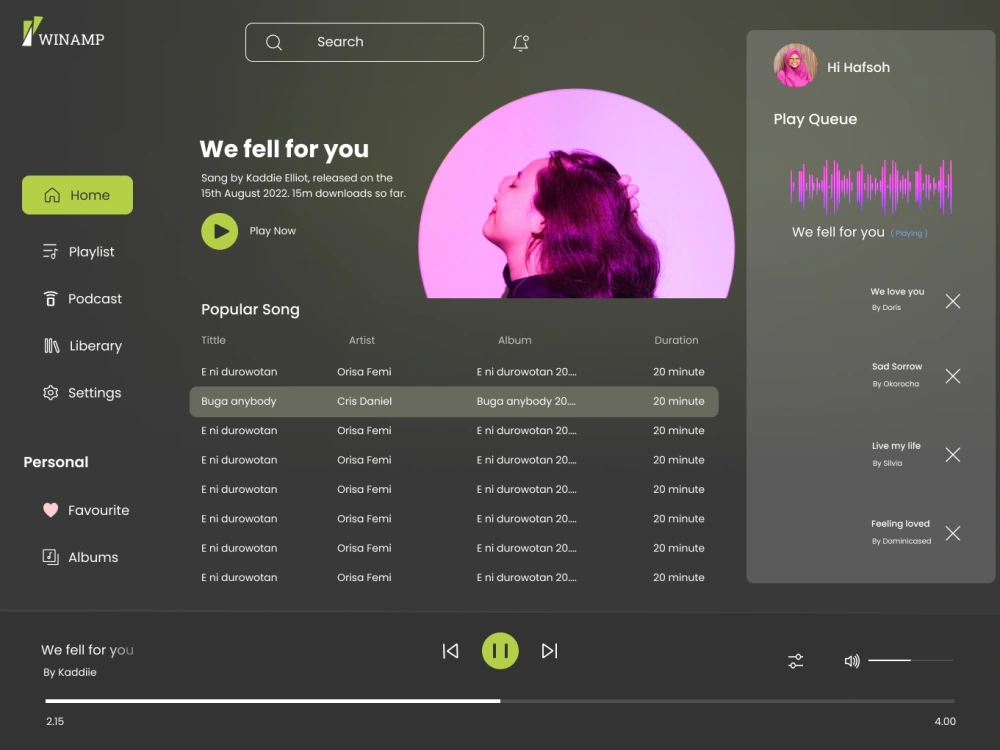
Task: Click the Albums icon in sidebar
Action: (50, 557)
